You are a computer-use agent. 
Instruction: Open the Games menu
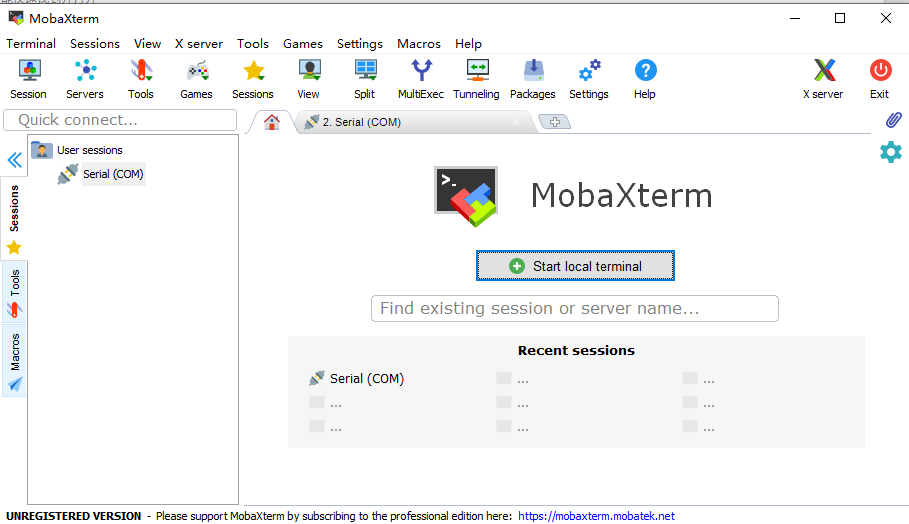click(303, 43)
